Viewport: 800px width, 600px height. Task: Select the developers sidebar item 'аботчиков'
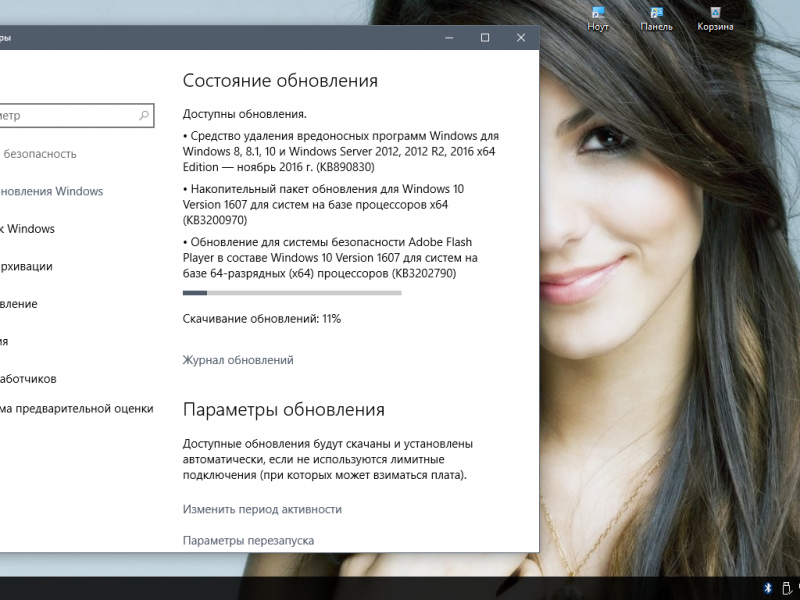pos(28,379)
